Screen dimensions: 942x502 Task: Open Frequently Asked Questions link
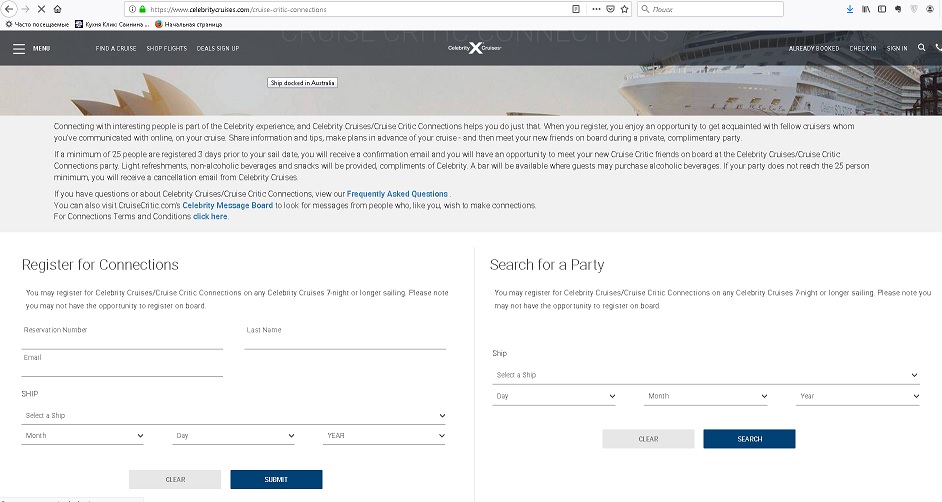pos(397,194)
